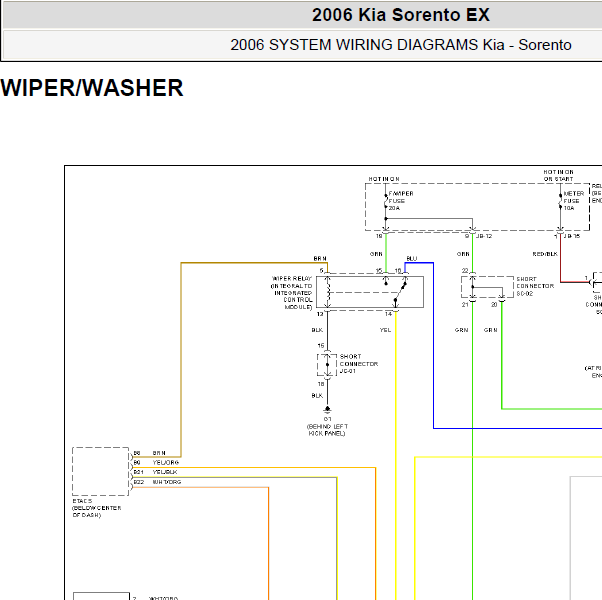
Task: Click the RED/BLK wire label
Action: 545,254
